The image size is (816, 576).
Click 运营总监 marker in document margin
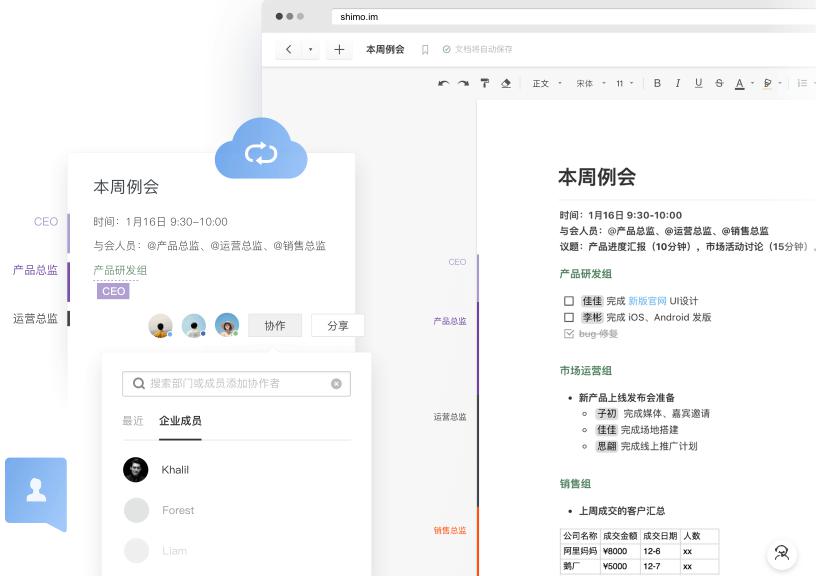450,417
